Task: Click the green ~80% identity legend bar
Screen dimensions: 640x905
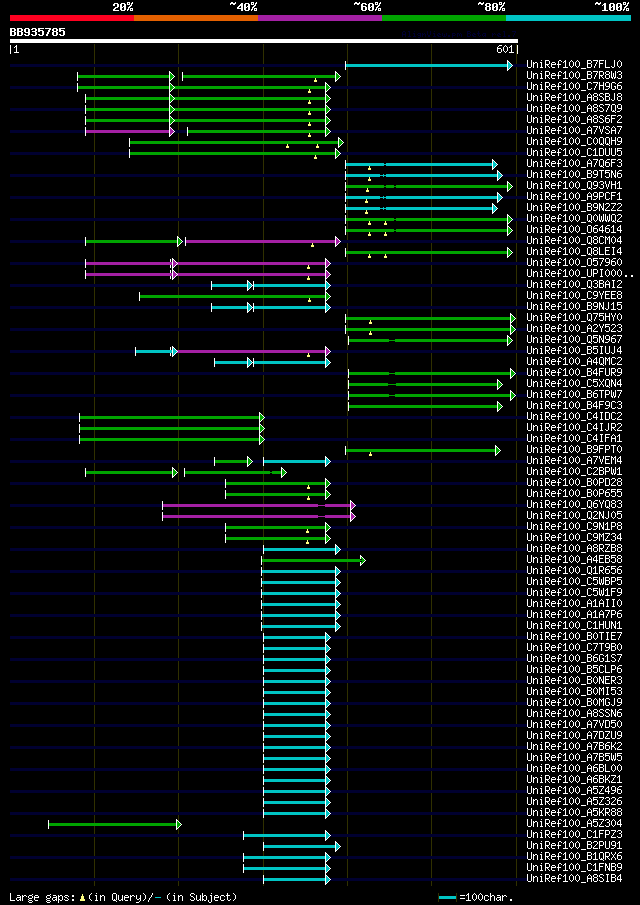Action: (444, 18)
